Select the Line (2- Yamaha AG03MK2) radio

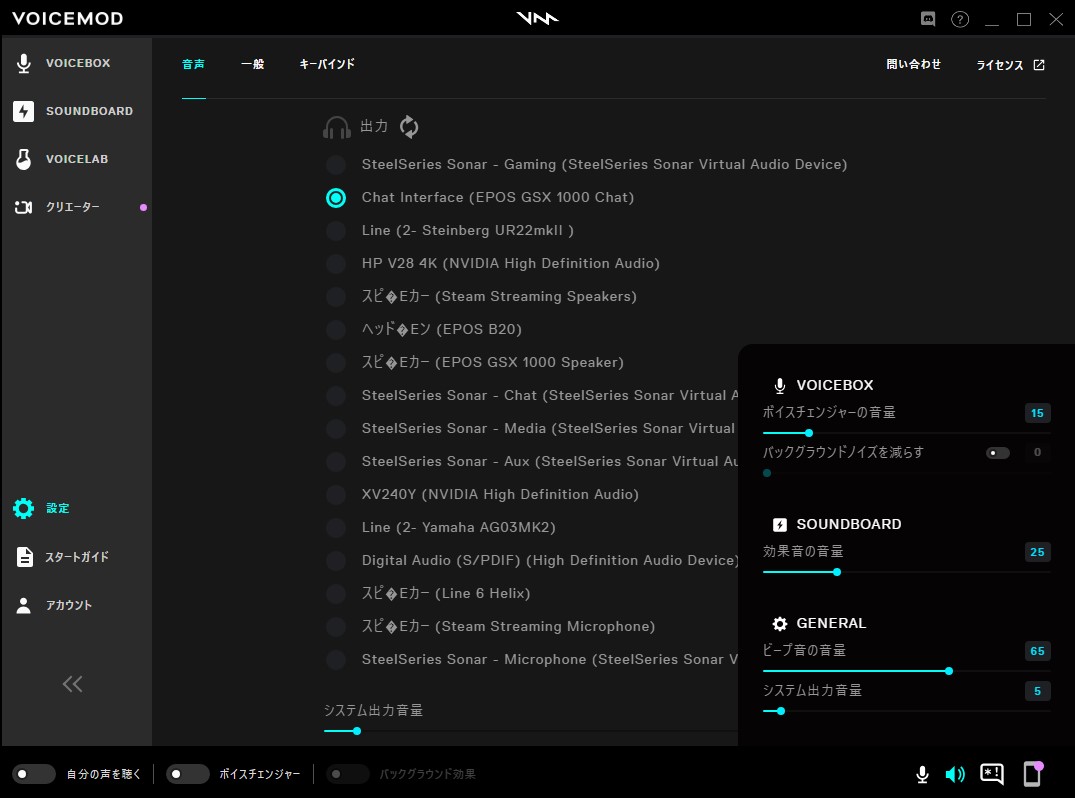click(x=336, y=527)
